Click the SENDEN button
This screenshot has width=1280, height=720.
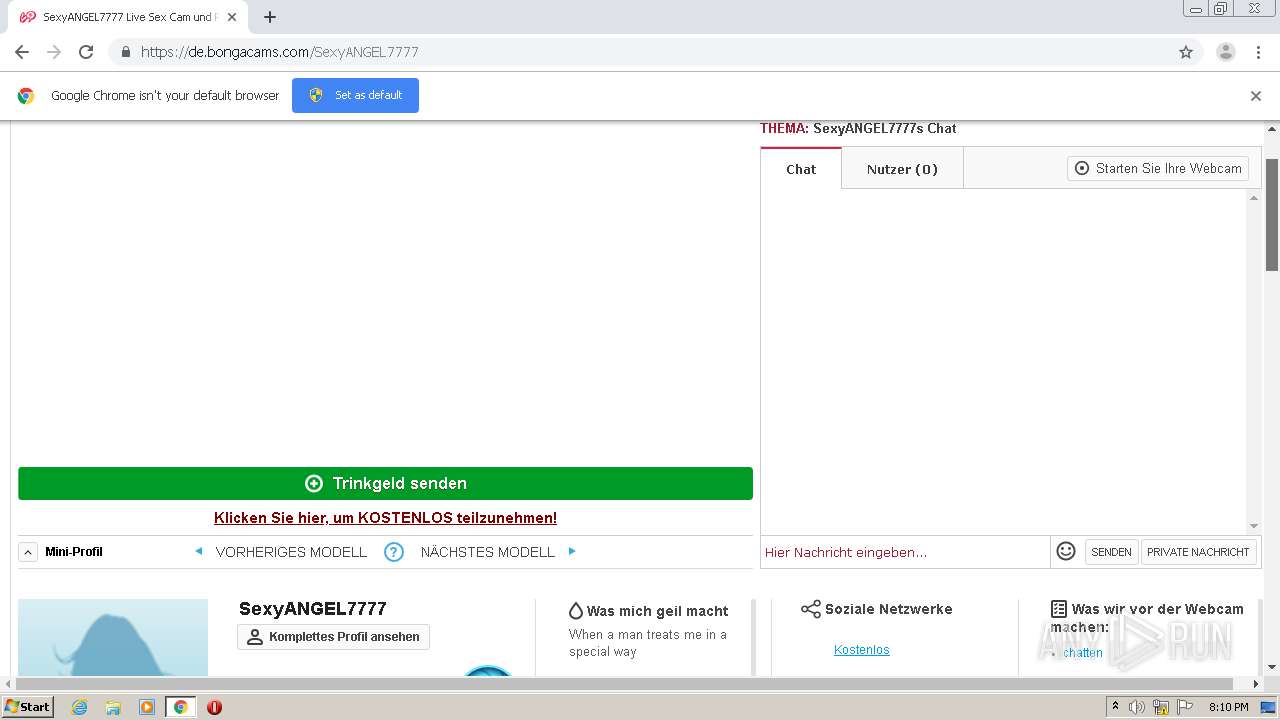click(1111, 552)
